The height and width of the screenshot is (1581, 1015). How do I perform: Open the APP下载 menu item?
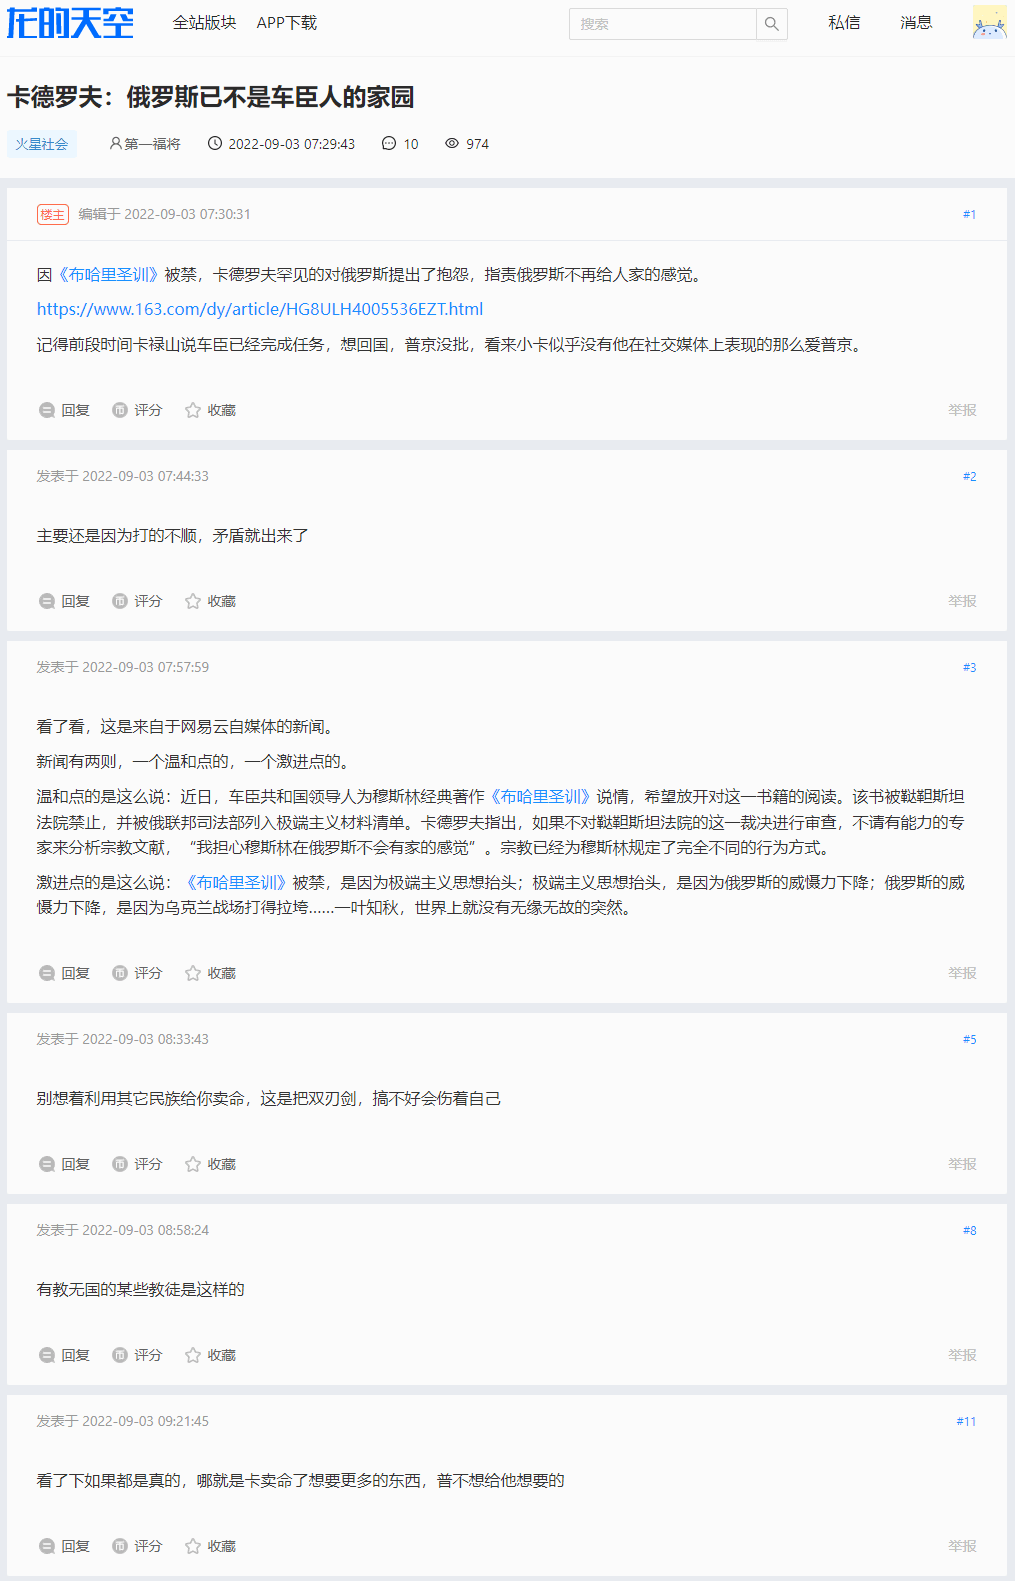(x=287, y=23)
